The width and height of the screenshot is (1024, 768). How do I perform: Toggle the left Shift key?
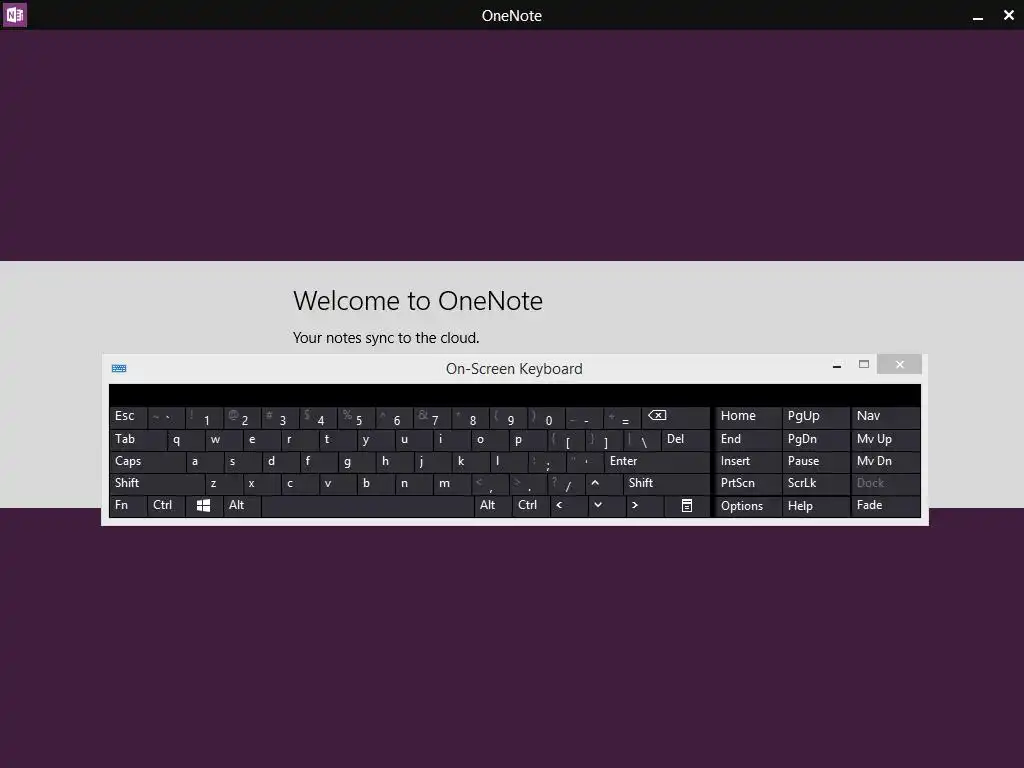pos(157,483)
